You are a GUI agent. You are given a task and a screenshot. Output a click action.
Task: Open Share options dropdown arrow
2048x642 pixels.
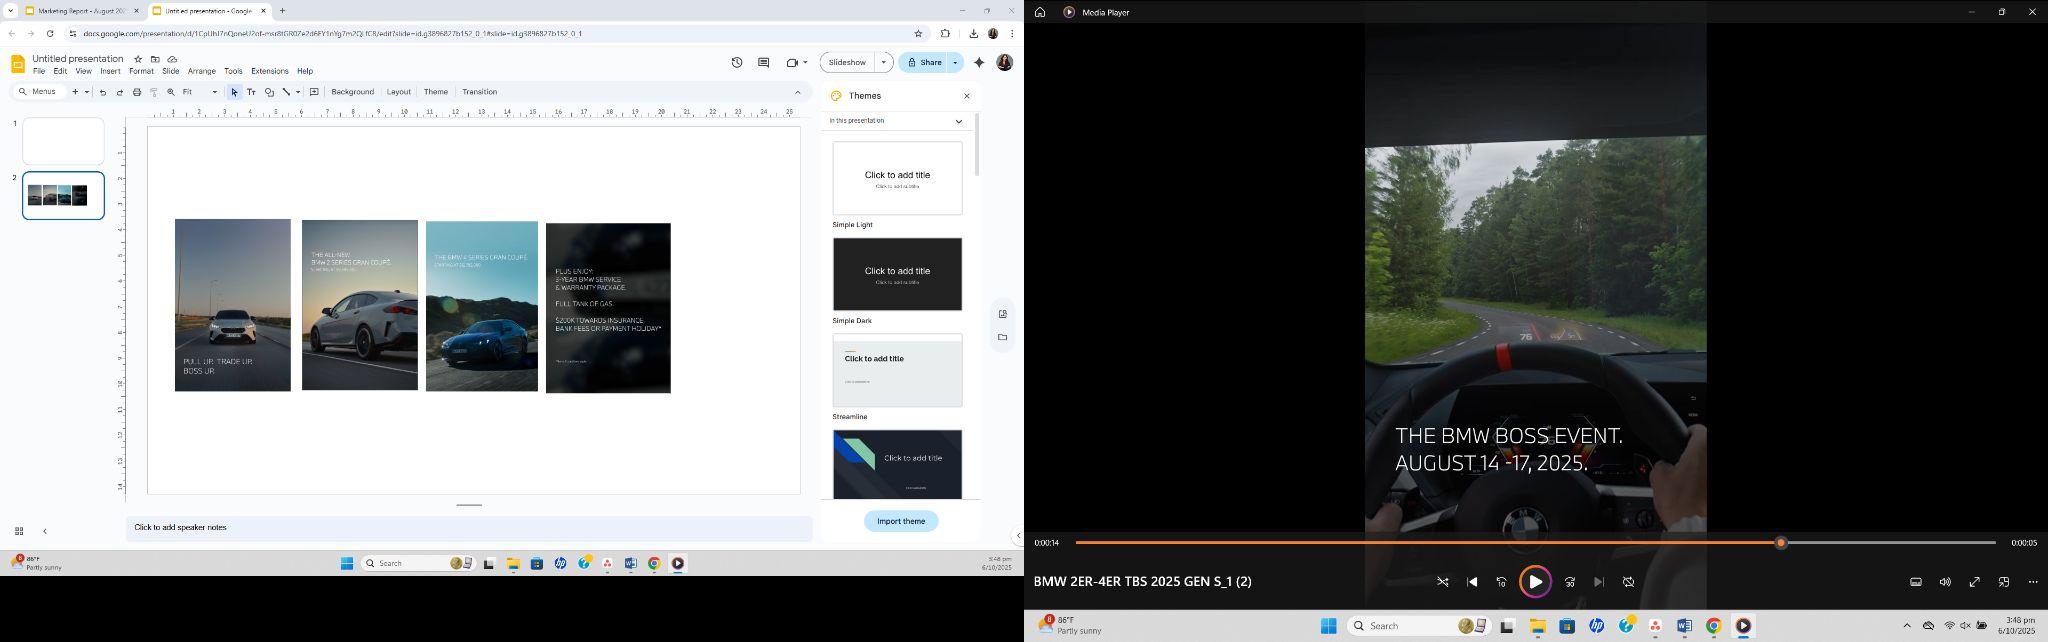click(x=955, y=62)
